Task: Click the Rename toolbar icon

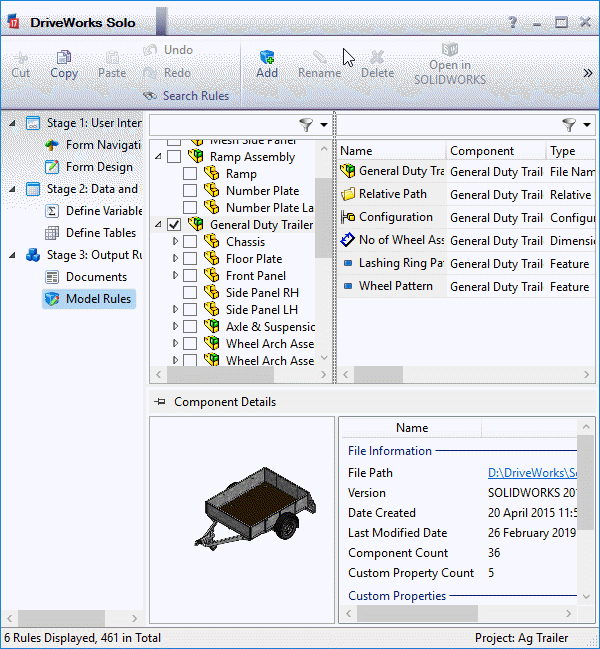Action: 319,57
